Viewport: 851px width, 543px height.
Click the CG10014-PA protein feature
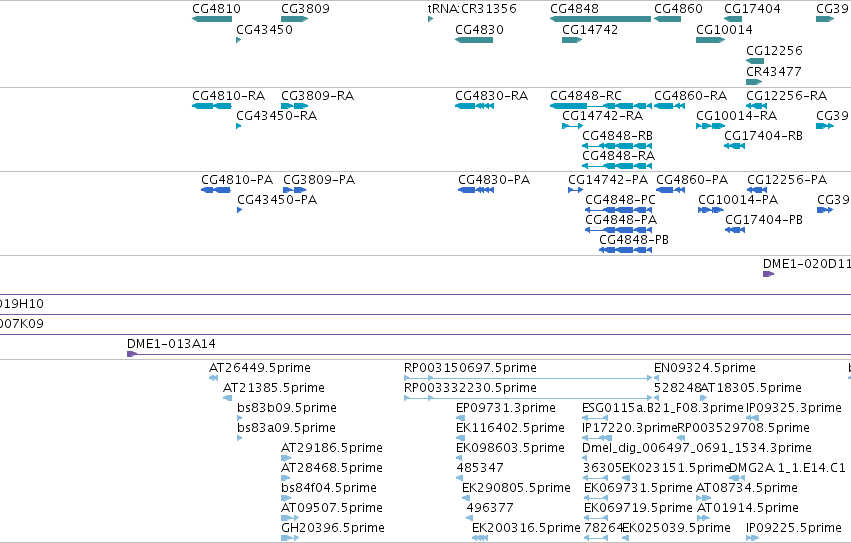click(x=711, y=210)
